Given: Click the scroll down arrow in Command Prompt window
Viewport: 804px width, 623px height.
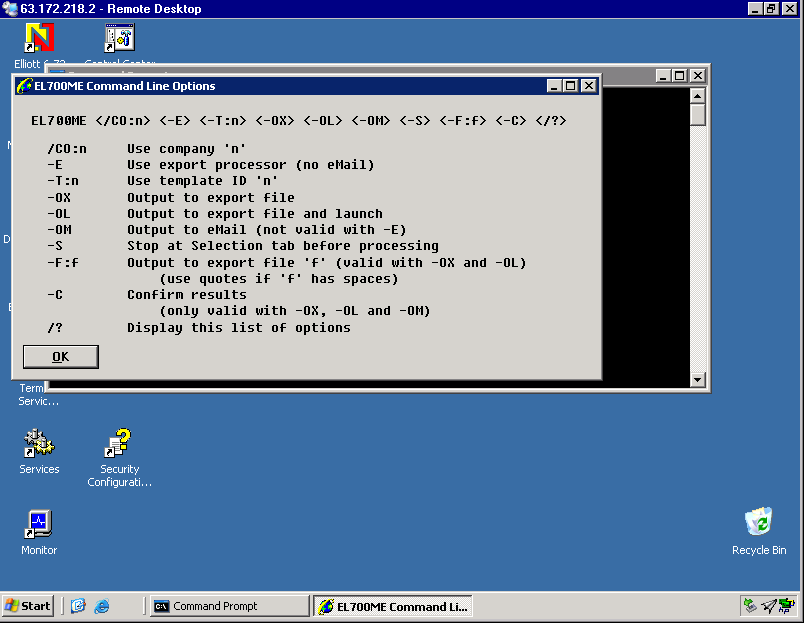Looking at the screenshot, I should click(697, 379).
